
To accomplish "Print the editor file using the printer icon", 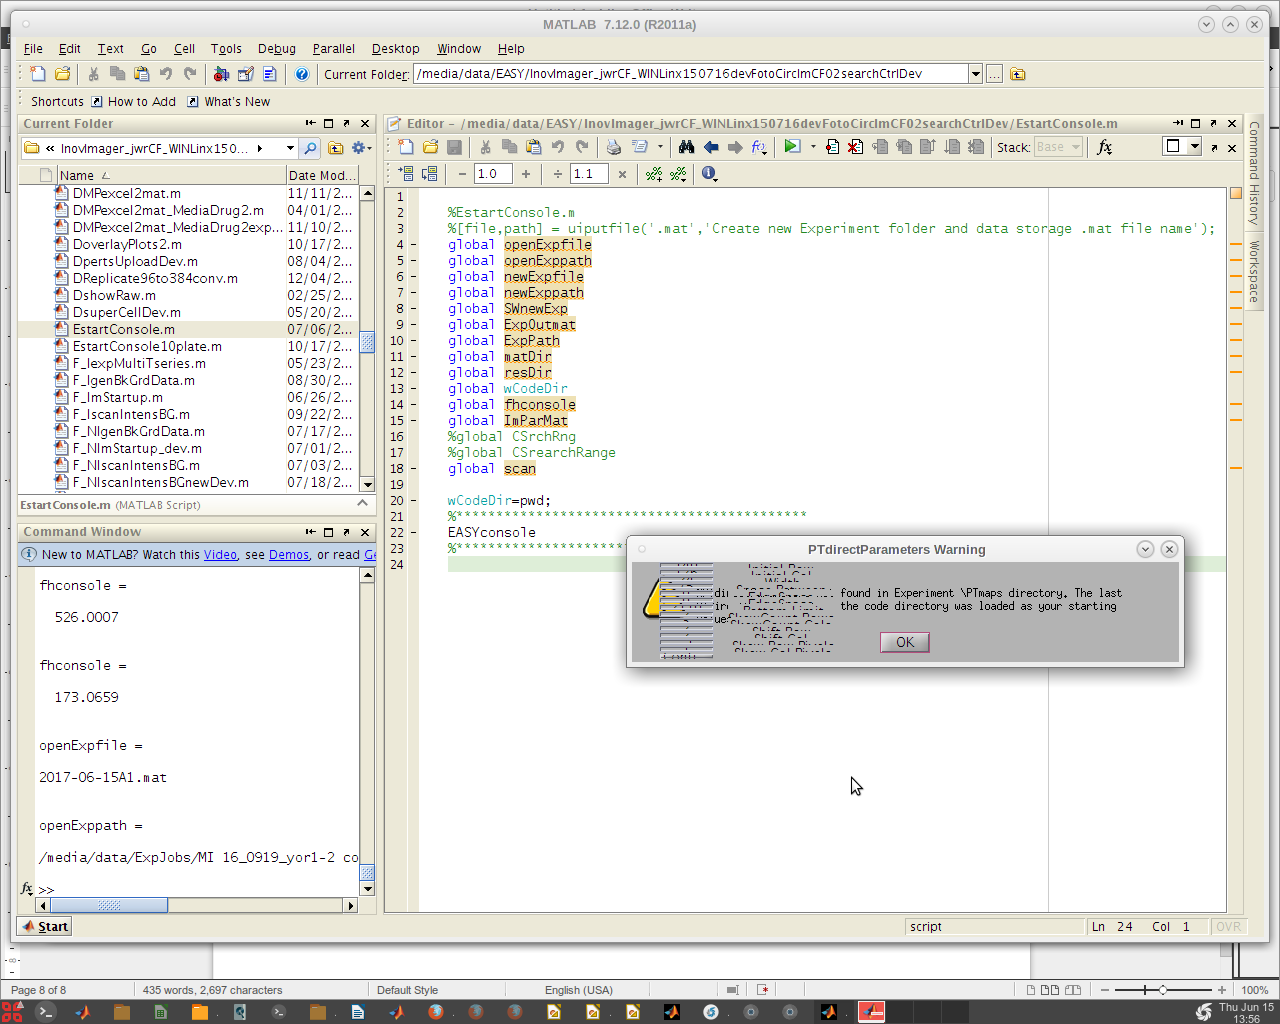I will click(x=613, y=147).
